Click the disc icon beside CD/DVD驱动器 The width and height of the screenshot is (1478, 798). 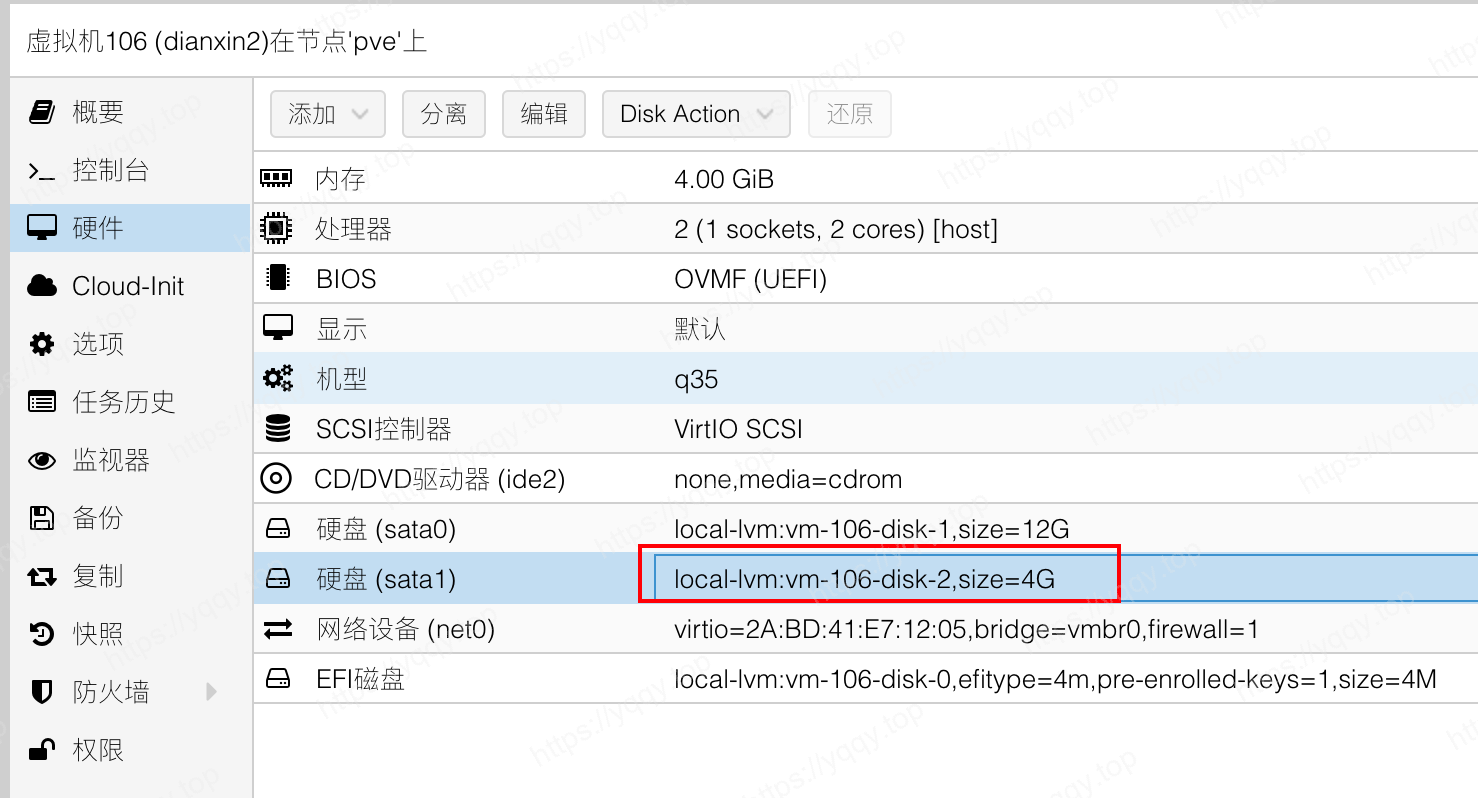(x=276, y=479)
